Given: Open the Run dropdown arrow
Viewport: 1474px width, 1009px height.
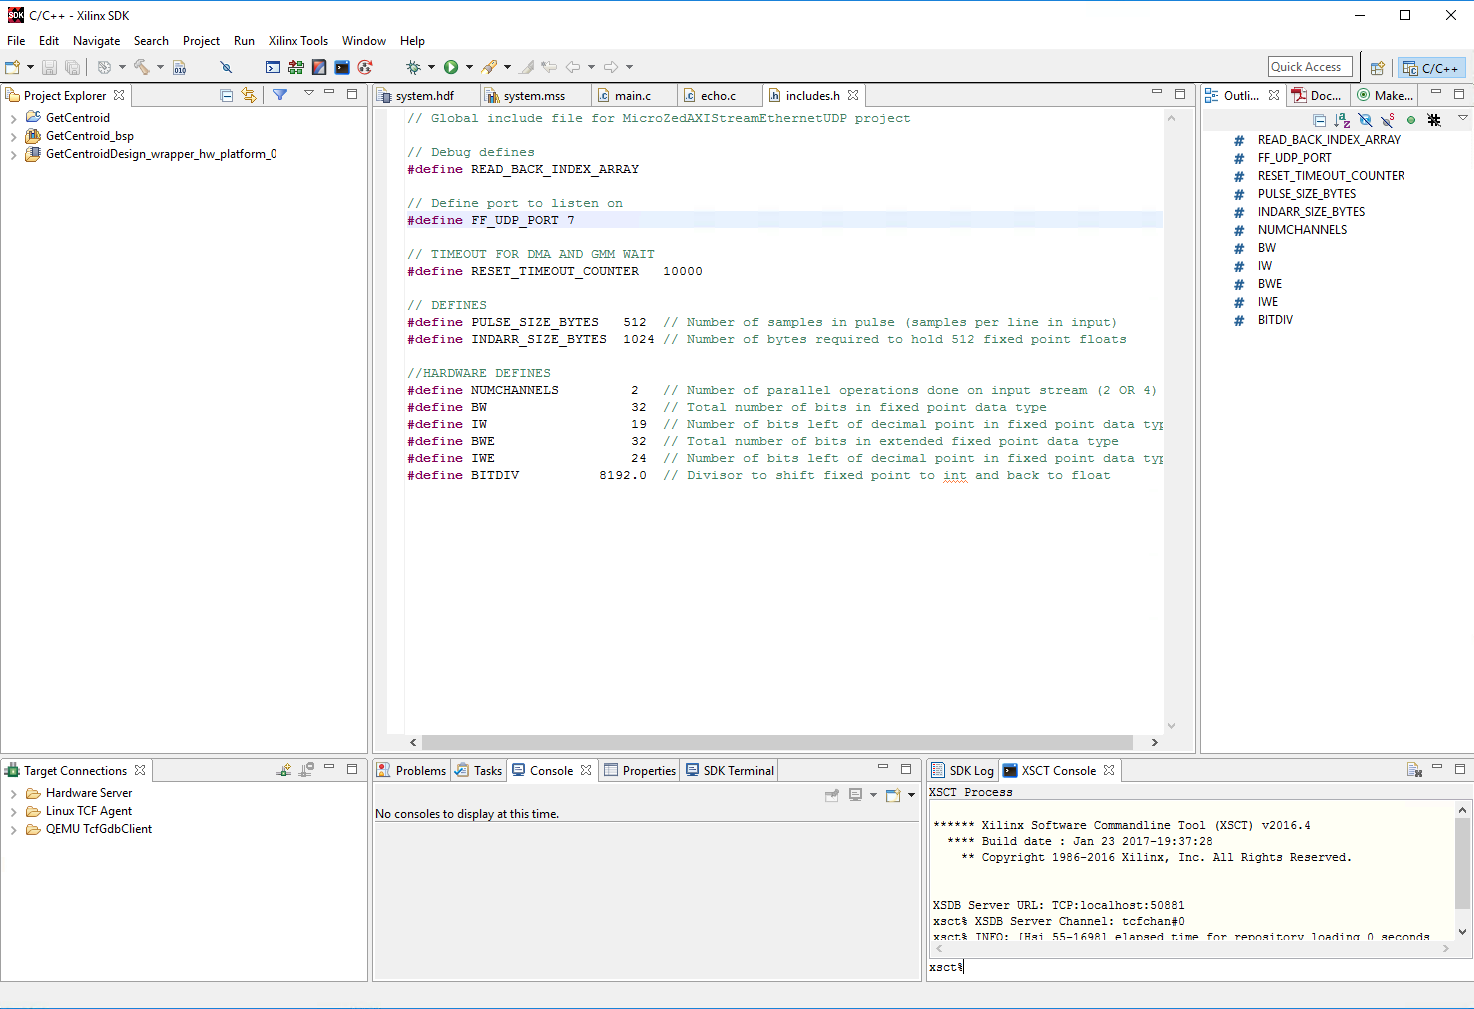Looking at the screenshot, I should click(469, 67).
